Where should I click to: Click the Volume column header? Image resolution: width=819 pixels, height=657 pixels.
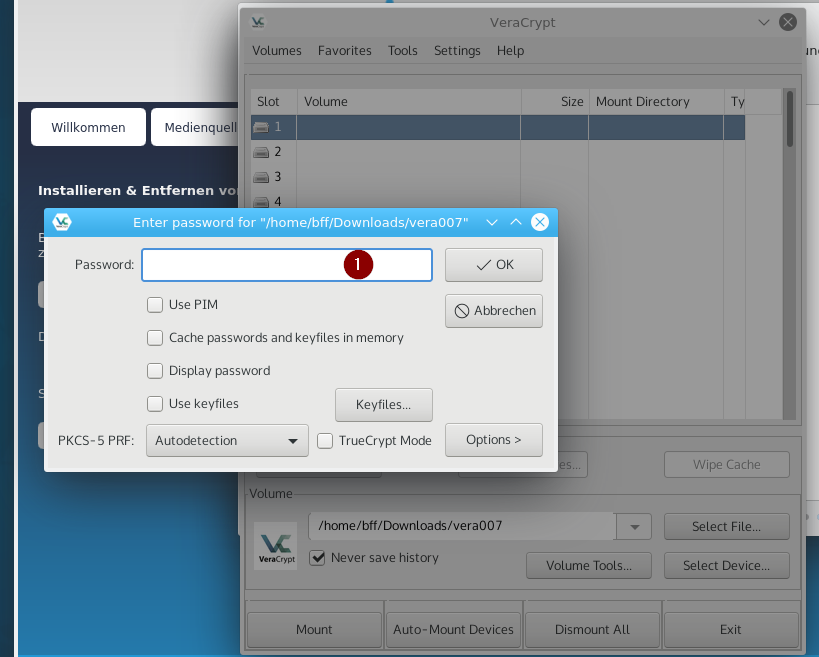tap(409, 101)
